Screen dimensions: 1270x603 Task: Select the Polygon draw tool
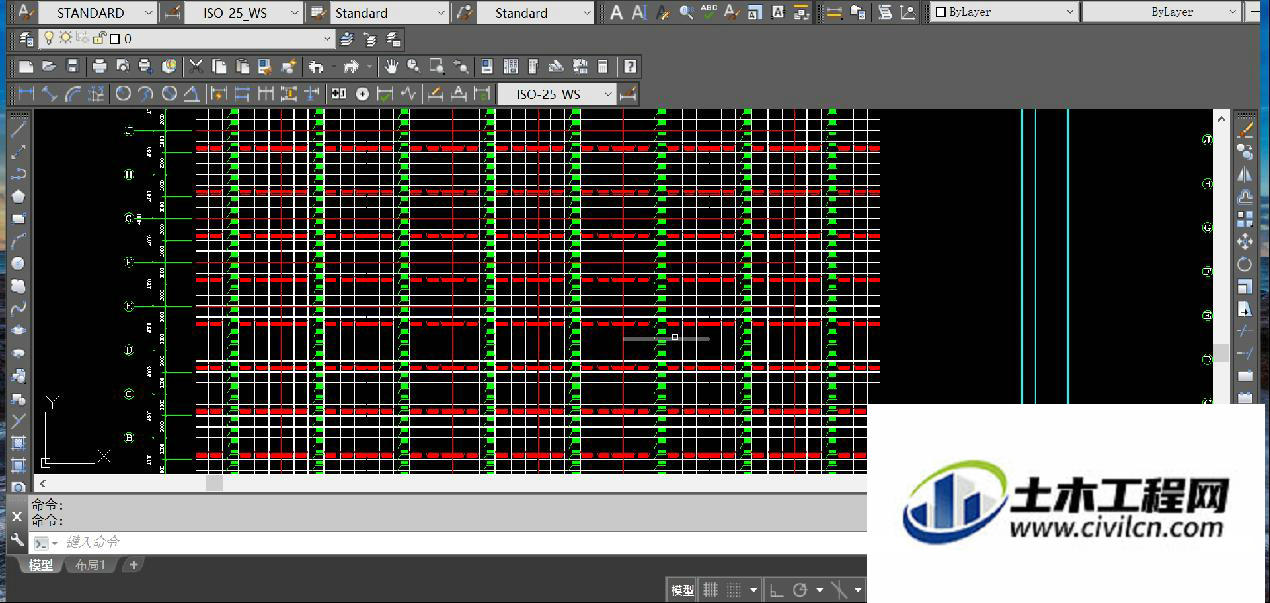[18, 196]
